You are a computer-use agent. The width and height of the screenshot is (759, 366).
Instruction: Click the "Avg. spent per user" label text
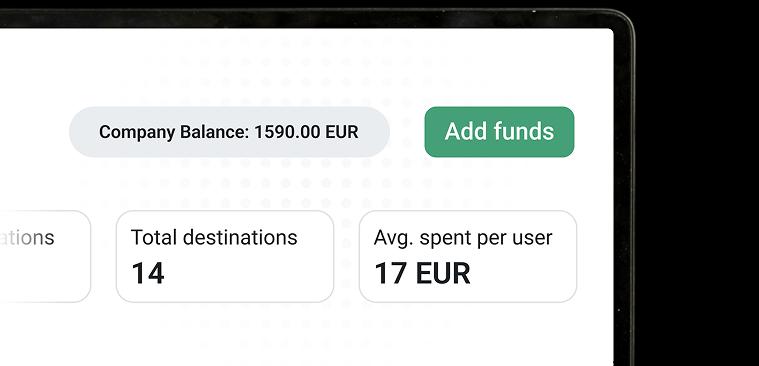463,238
